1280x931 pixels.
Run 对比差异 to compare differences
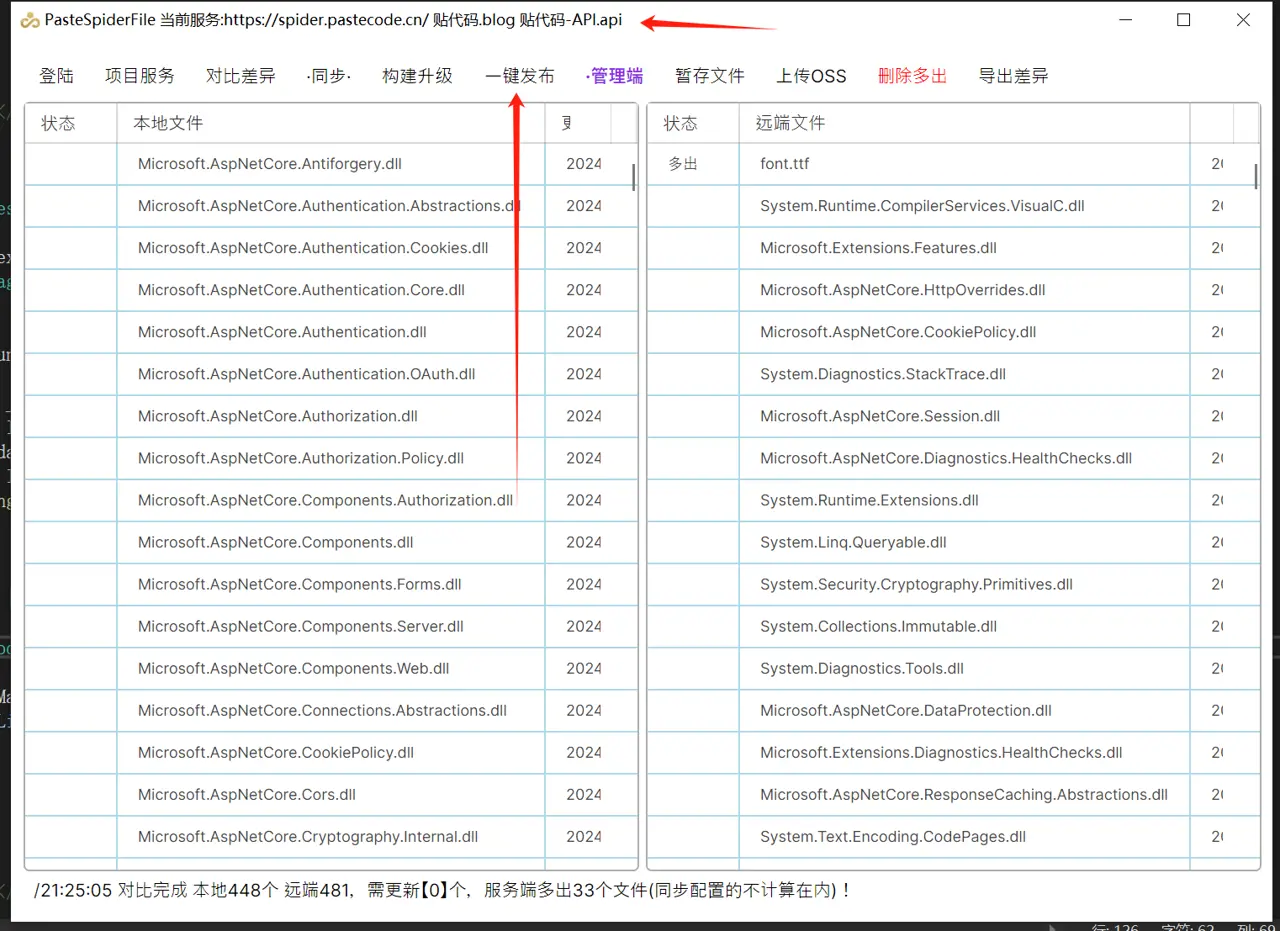240,75
